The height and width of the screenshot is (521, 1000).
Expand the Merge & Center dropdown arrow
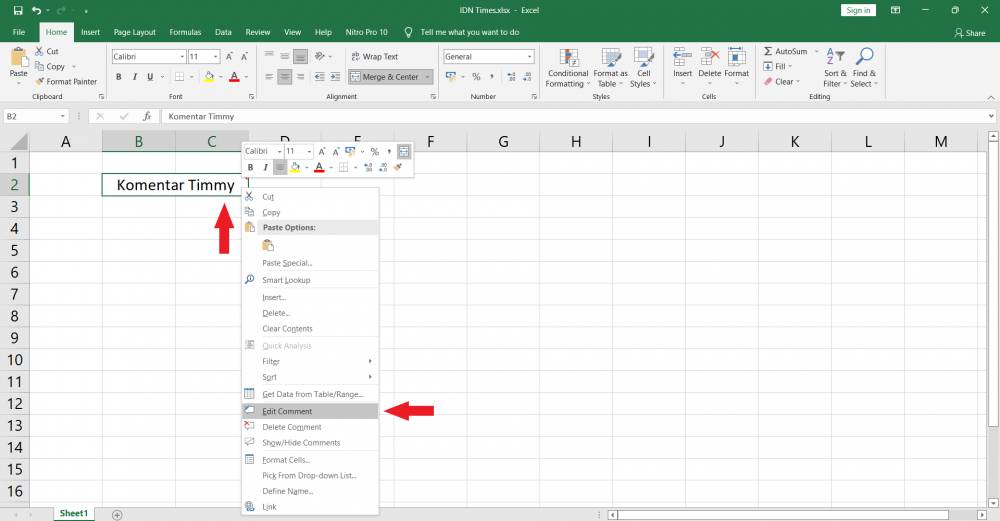(x=427, y=77)
